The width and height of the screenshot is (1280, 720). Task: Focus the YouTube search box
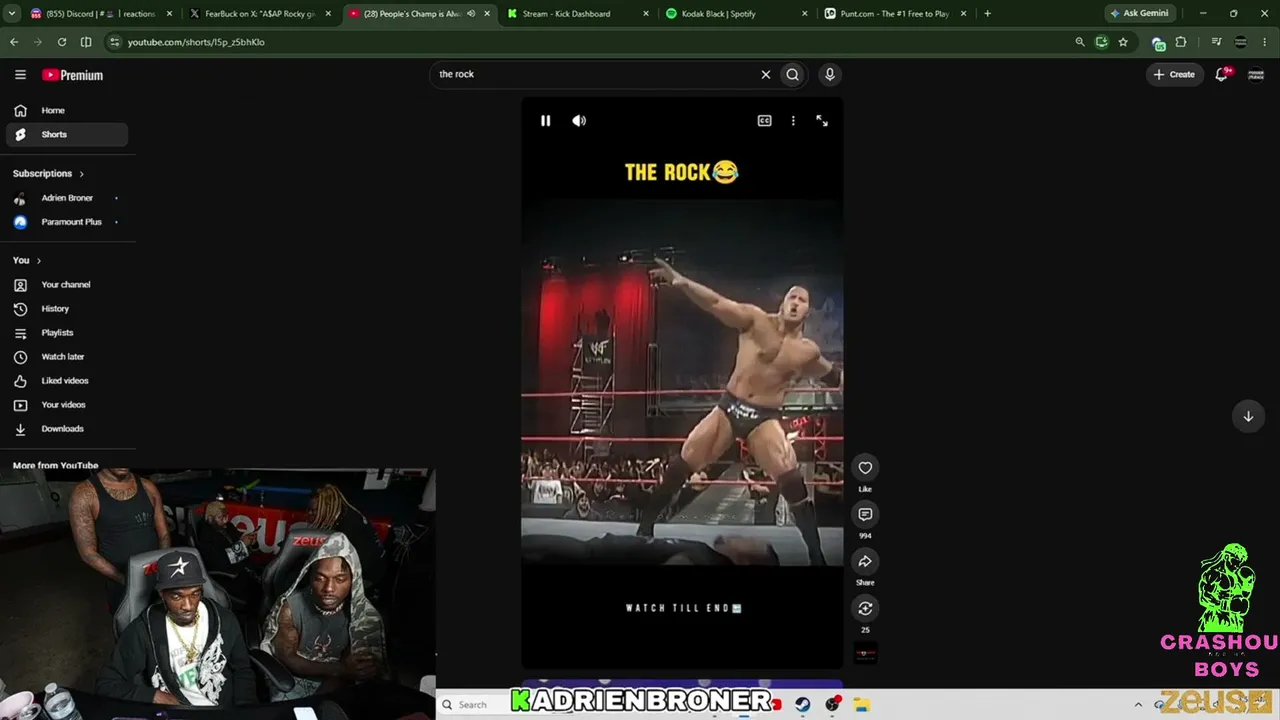(596, 74)
